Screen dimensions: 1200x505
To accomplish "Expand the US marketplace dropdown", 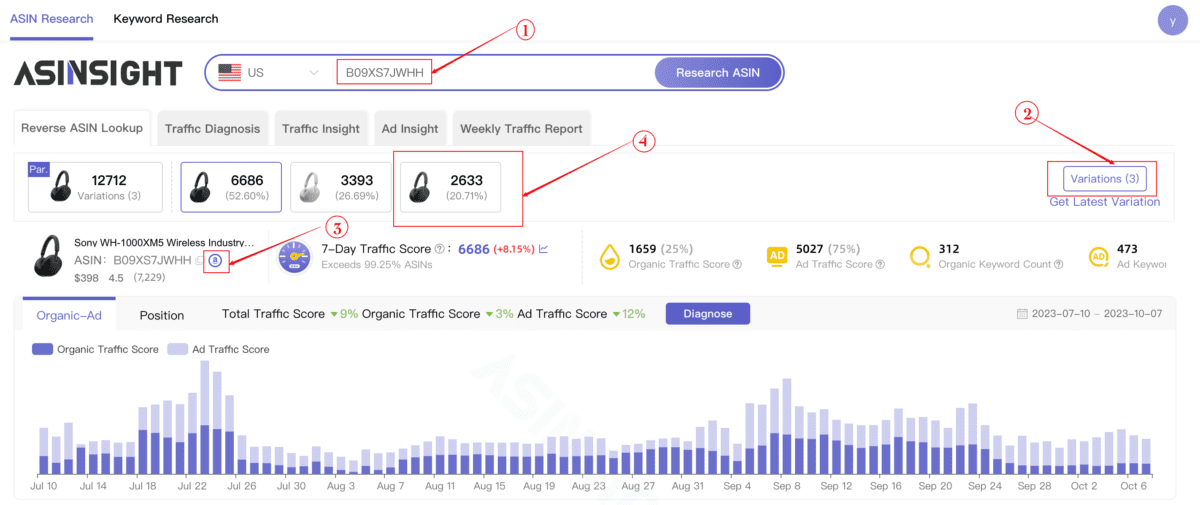I will click(271, 72).
